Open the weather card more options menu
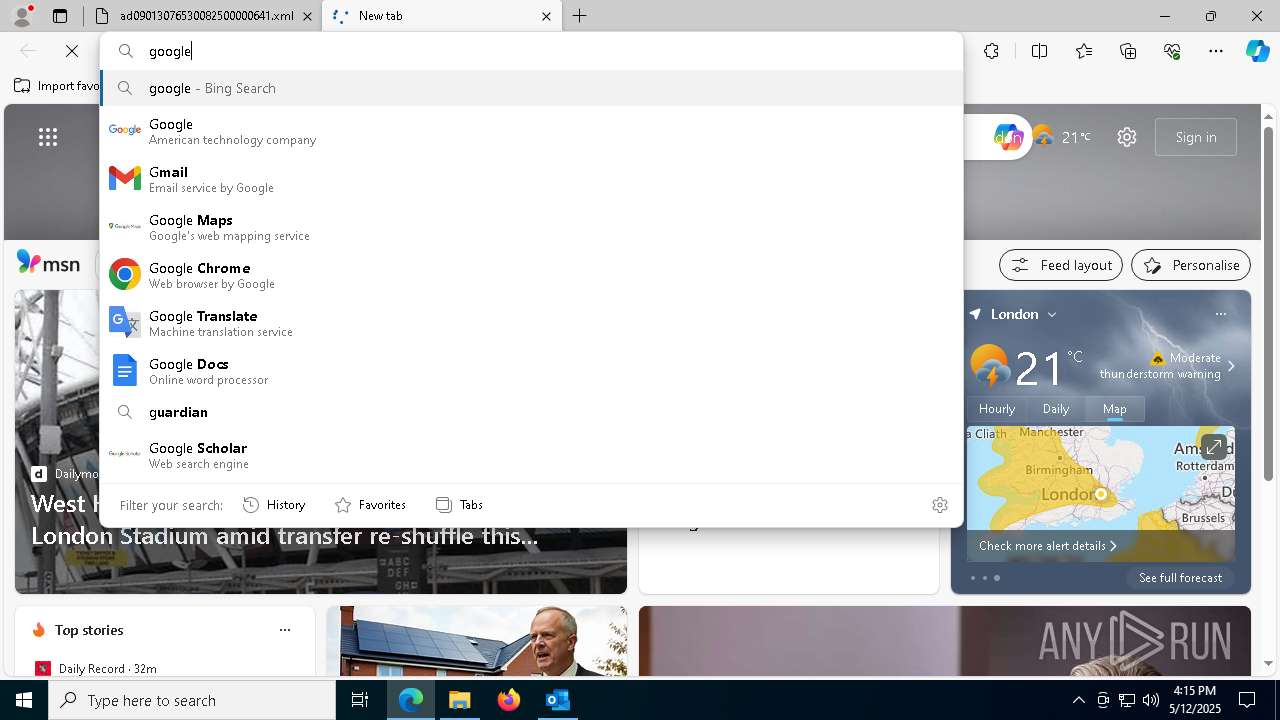1280x720 pixels. pyautogui.click(x=1220, y=314)
